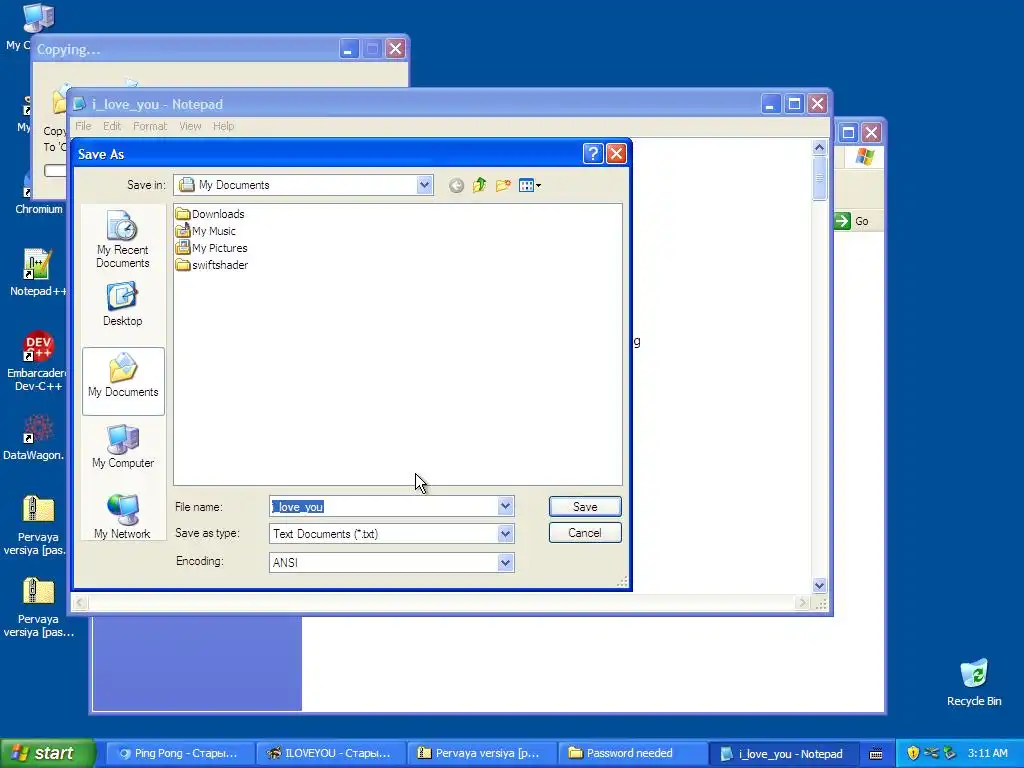The width and height of the screenshot is (1024, 768).
Task: Open the Notepad++ desktop shortcut
Action: (37, 273)
